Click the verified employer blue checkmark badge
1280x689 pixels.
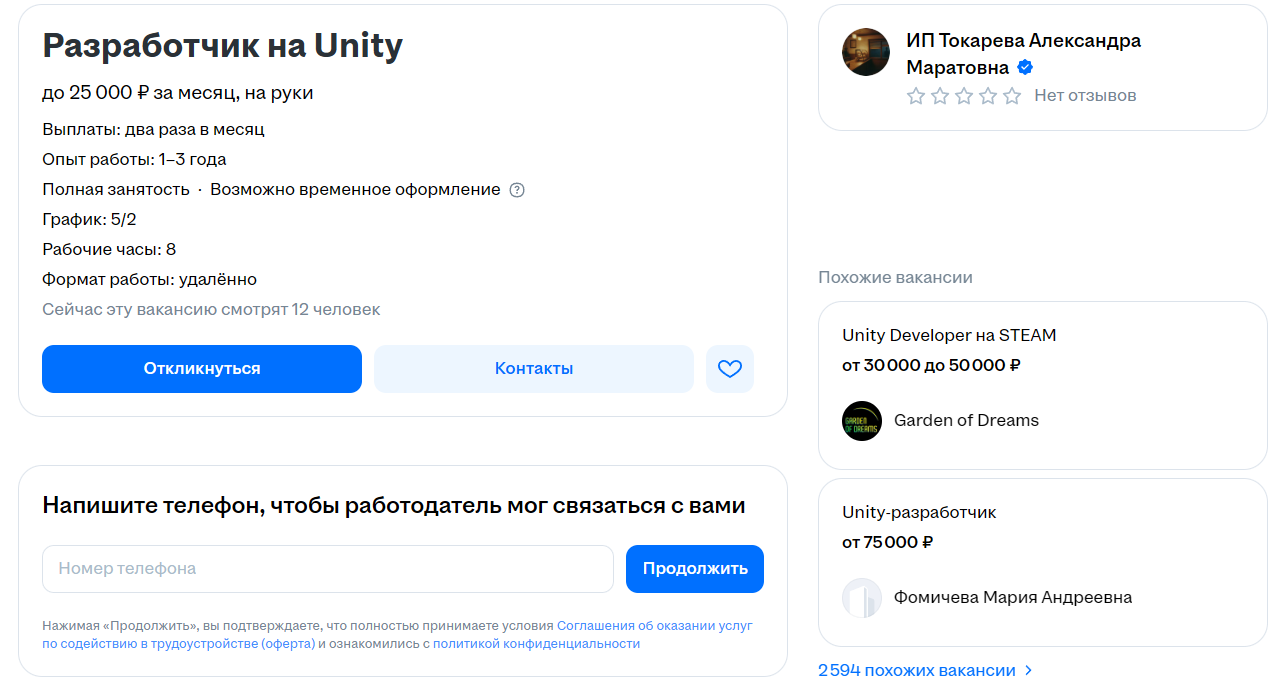1025,68
